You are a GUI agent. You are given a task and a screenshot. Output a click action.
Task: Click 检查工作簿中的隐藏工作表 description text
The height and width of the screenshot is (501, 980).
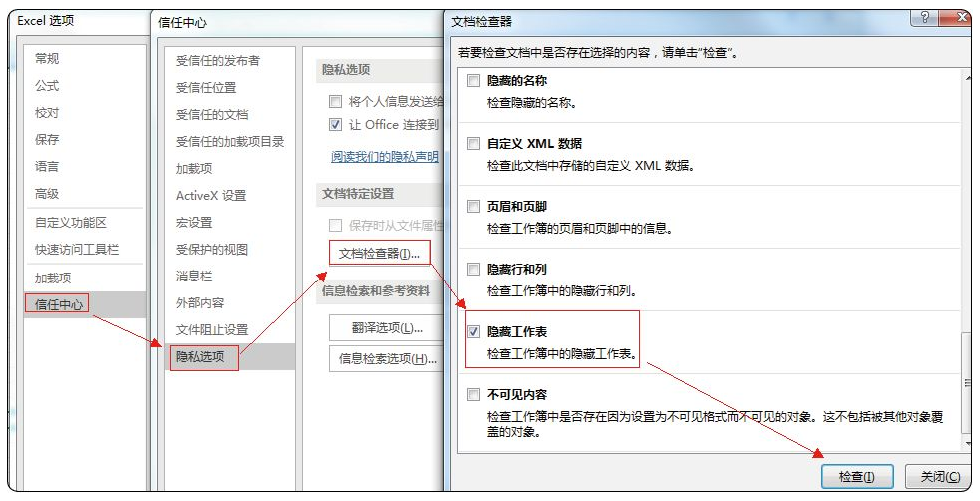562,354
